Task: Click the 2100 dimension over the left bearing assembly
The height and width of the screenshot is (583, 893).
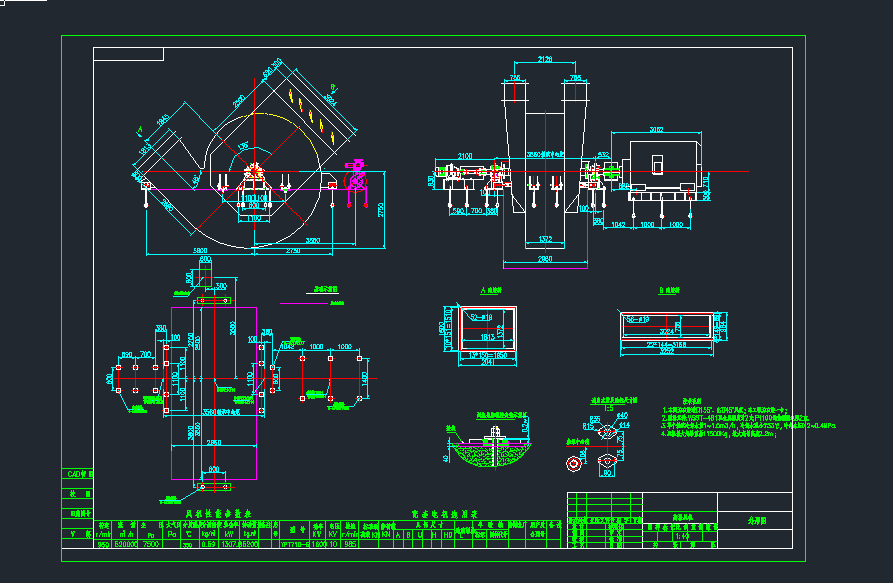Action: coord(465,156)
